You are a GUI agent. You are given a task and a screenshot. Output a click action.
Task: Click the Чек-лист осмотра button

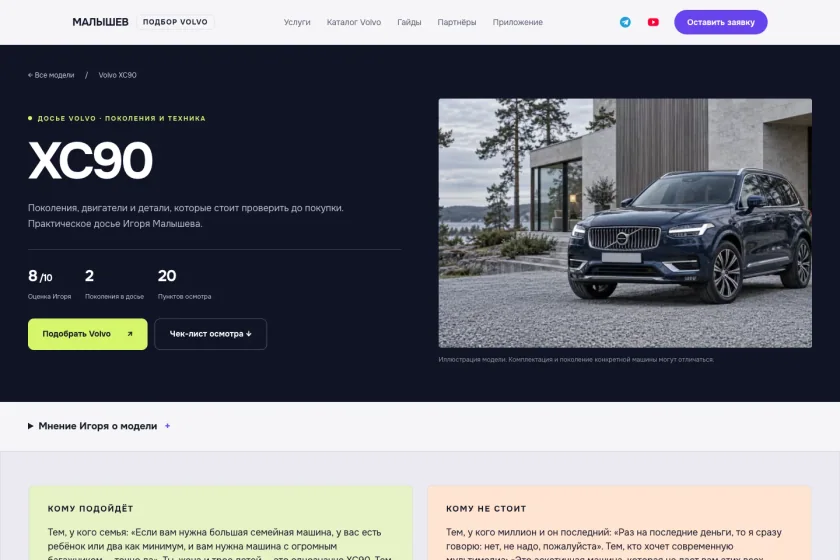click(x=211, y=334)
